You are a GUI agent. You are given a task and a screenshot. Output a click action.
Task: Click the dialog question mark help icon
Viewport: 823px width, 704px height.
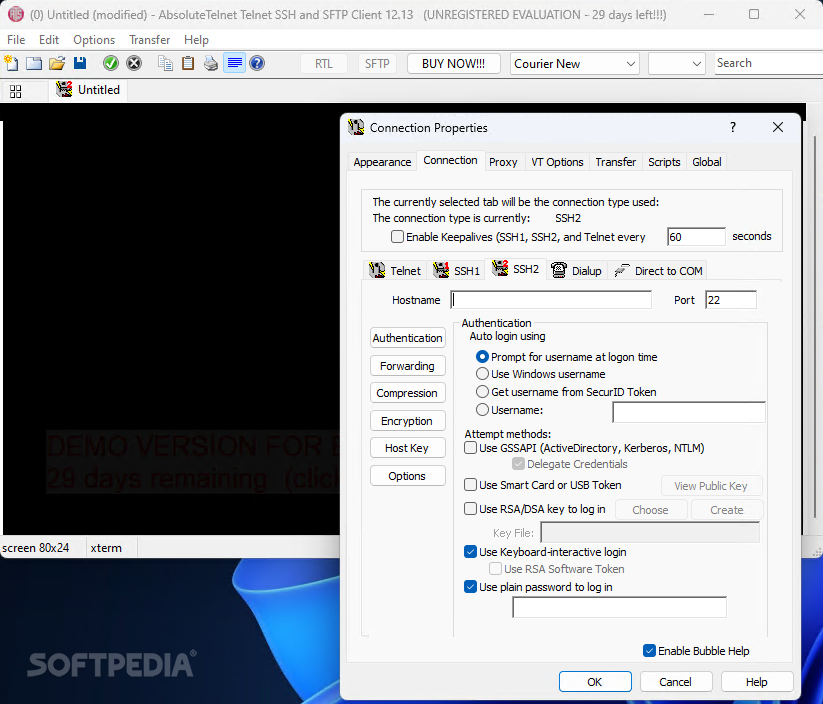point(733,127)
